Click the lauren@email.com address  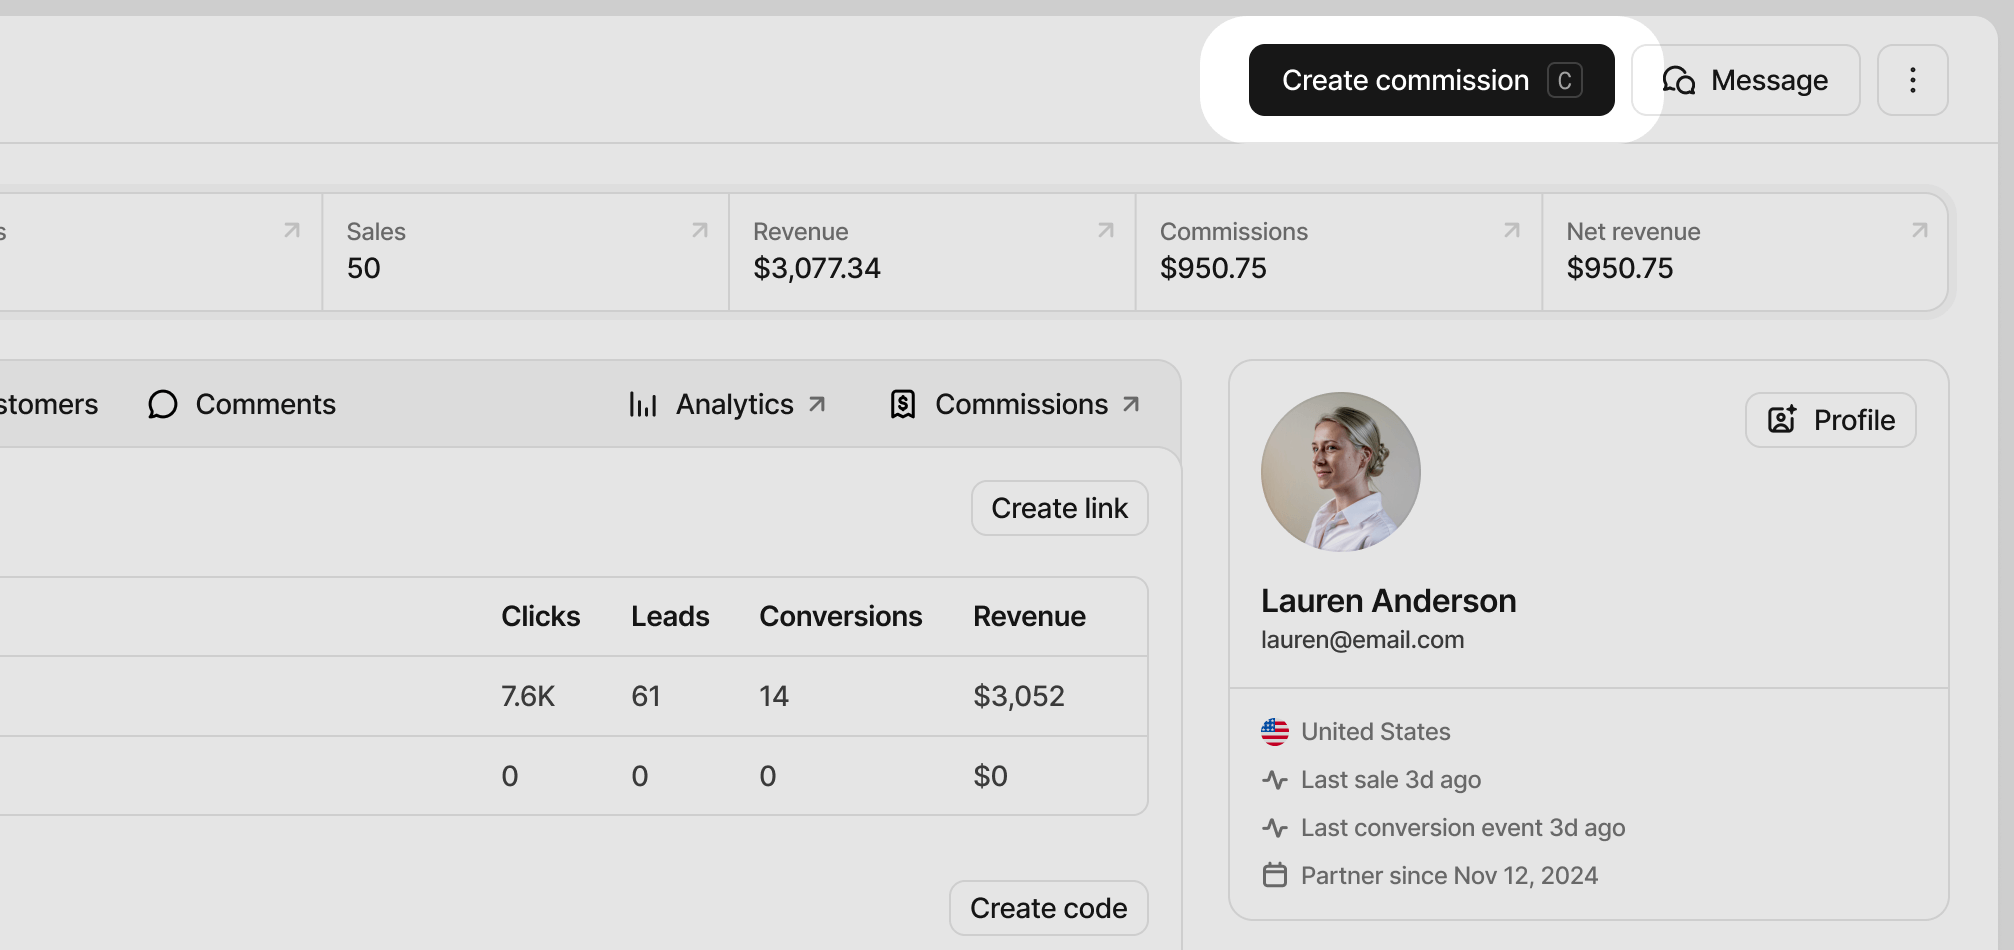(x=1363, y=640)
